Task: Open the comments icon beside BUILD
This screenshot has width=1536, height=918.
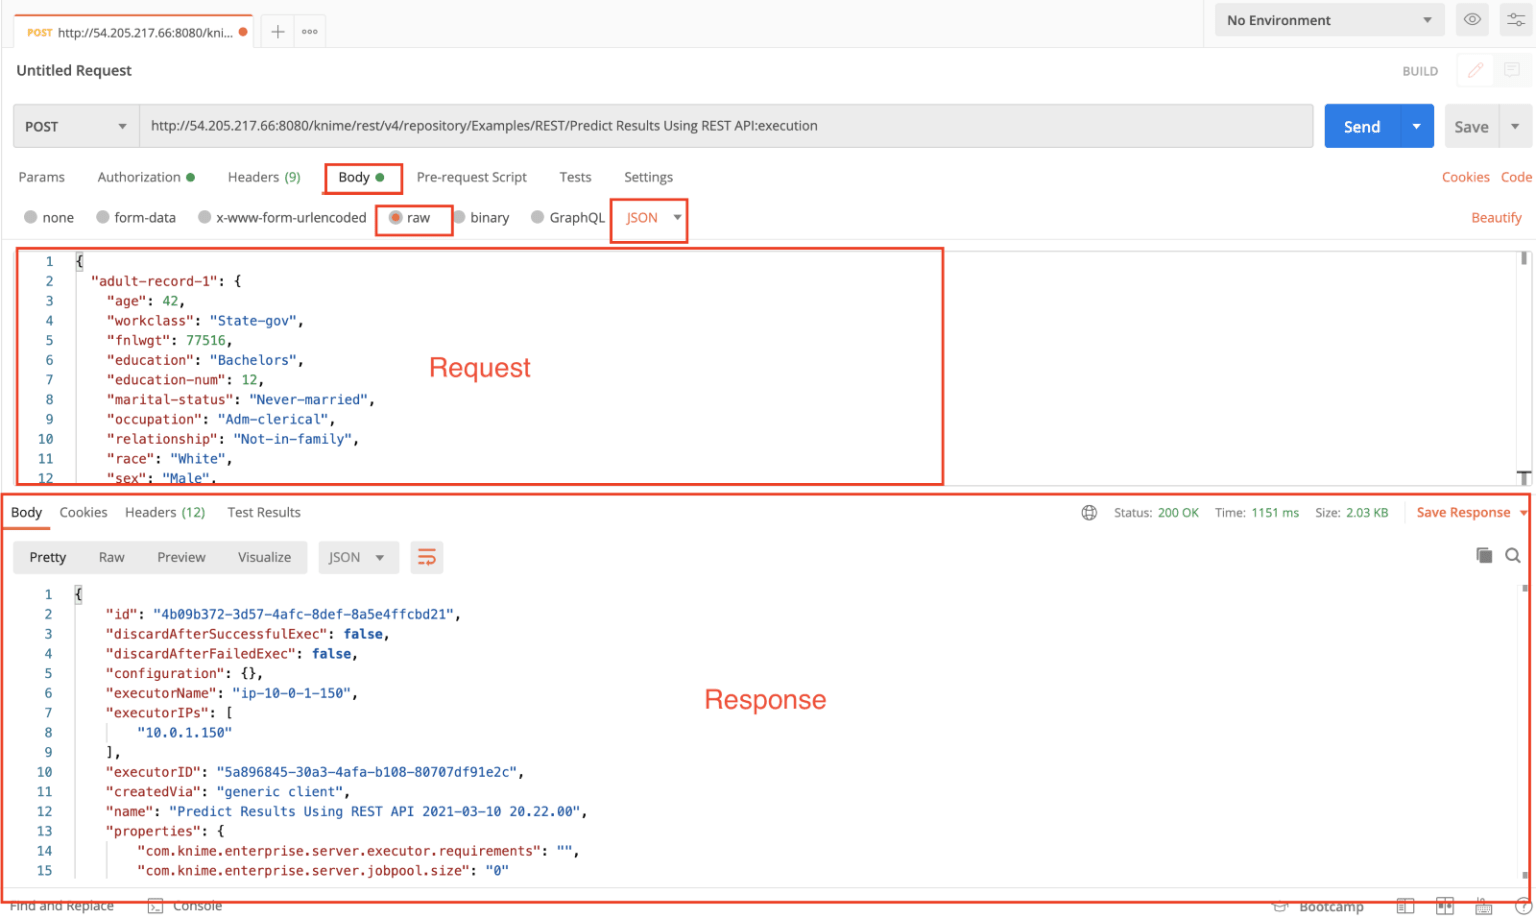Action: 1512,70
